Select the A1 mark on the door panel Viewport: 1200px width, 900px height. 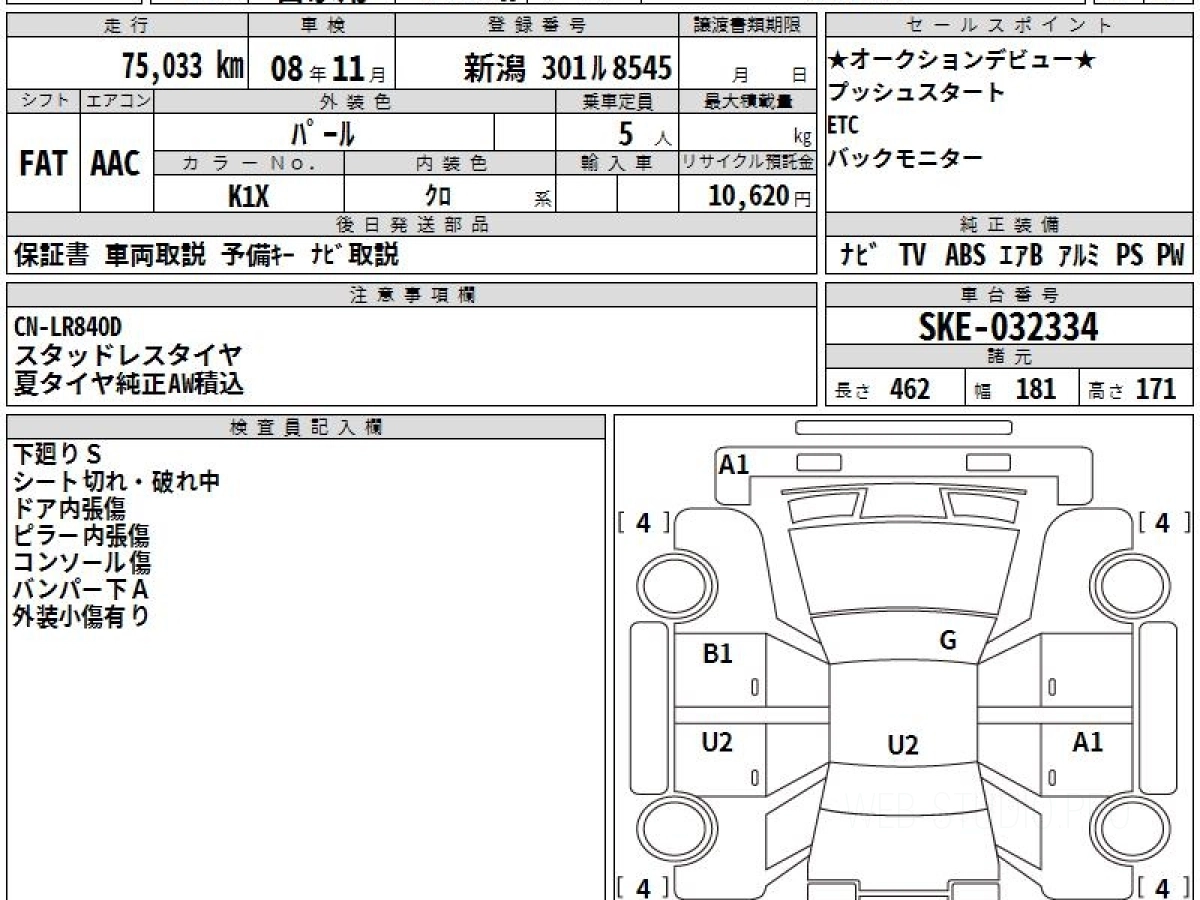pos(1088,742)
